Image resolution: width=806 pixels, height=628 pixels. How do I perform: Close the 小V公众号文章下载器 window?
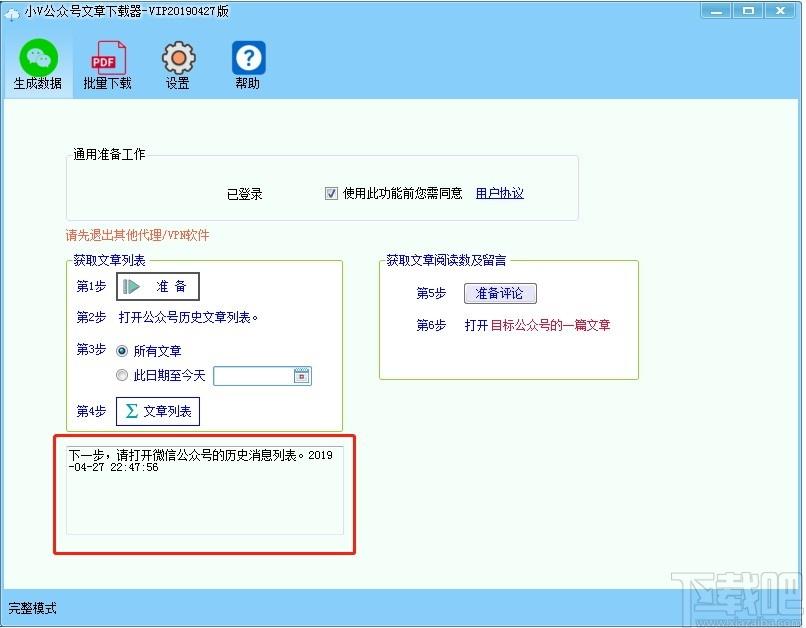point(780,10)
